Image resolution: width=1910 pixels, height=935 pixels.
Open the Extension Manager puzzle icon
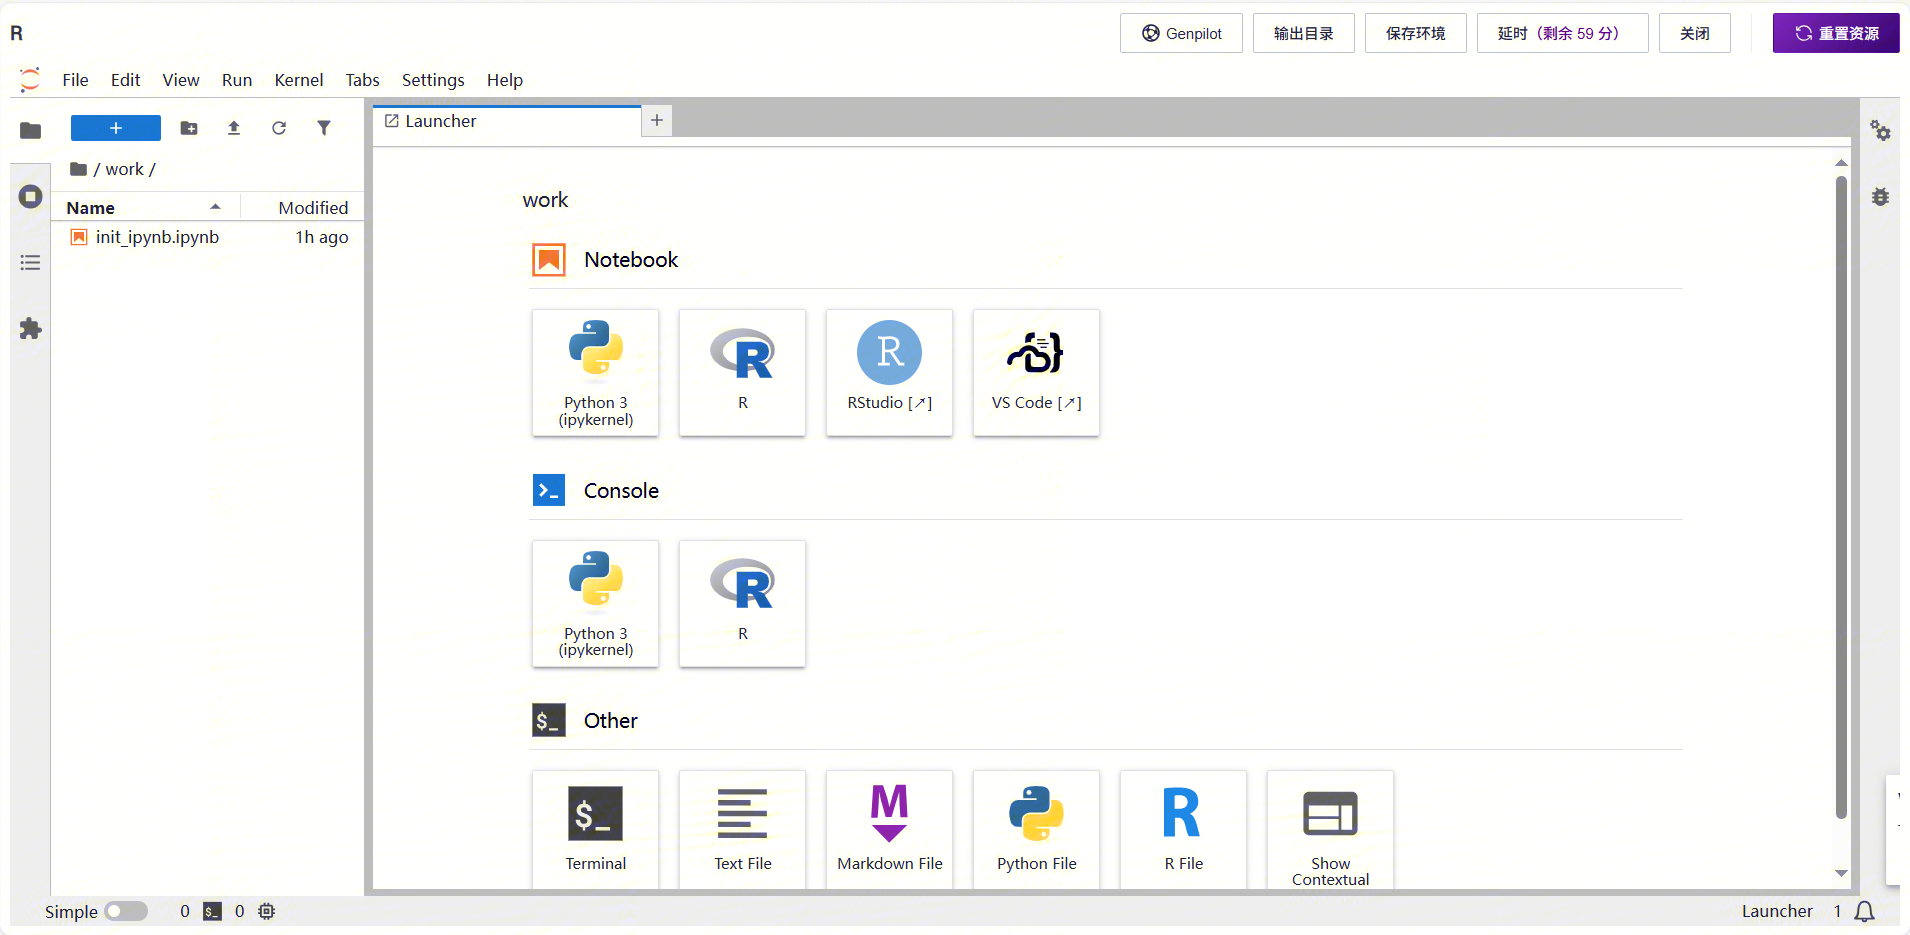click(31, 329)
